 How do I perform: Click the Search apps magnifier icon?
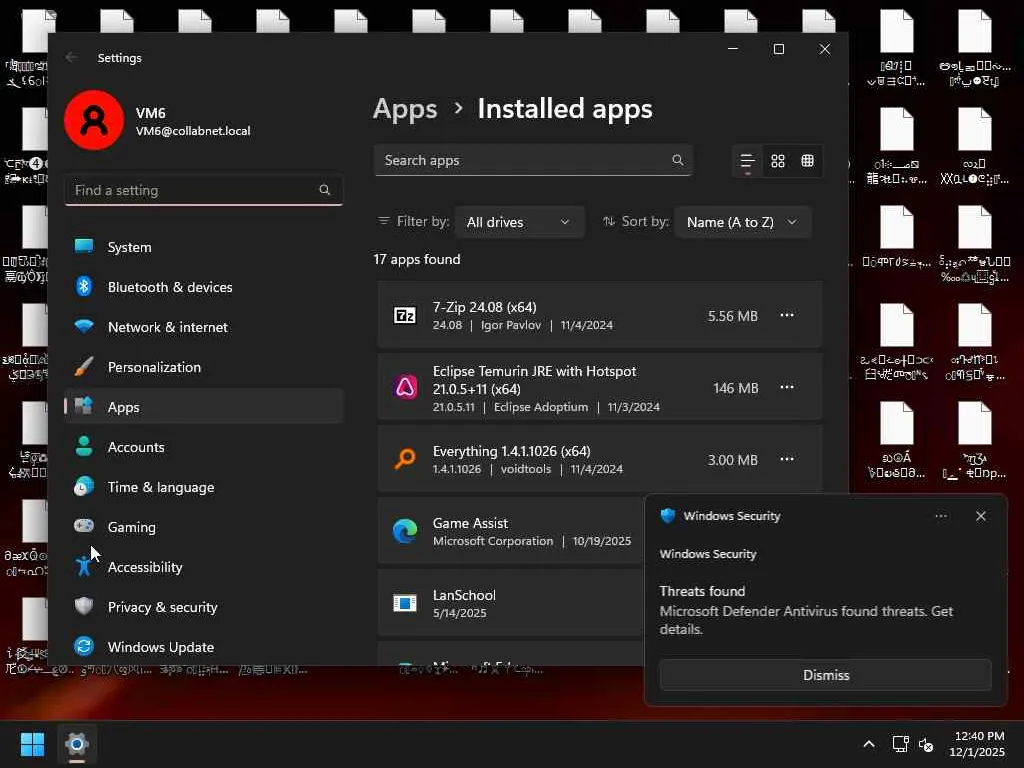pos(678,160)
